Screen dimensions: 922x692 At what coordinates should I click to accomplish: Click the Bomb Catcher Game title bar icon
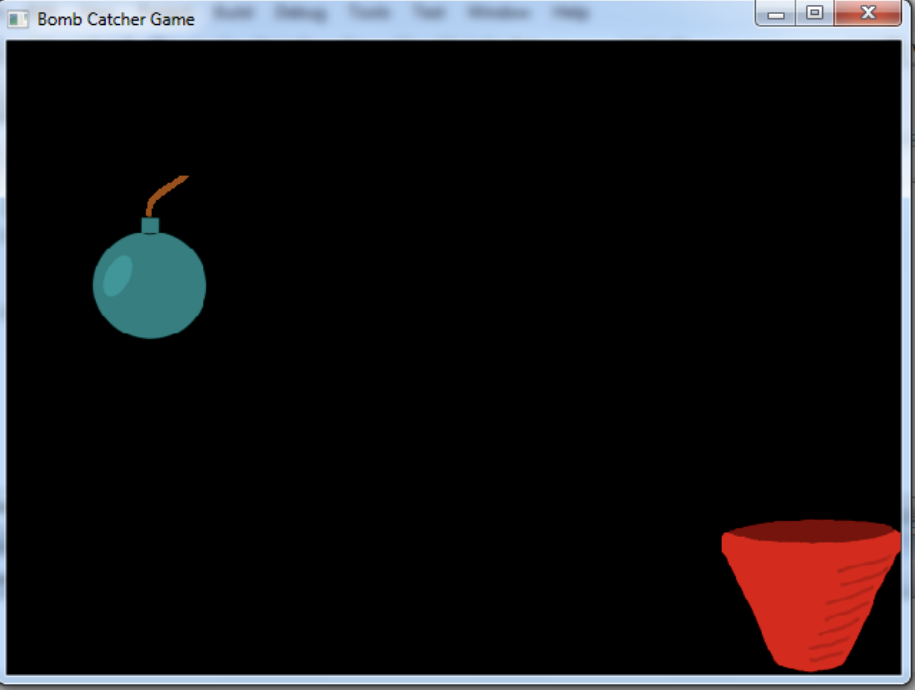coord(17,18)
